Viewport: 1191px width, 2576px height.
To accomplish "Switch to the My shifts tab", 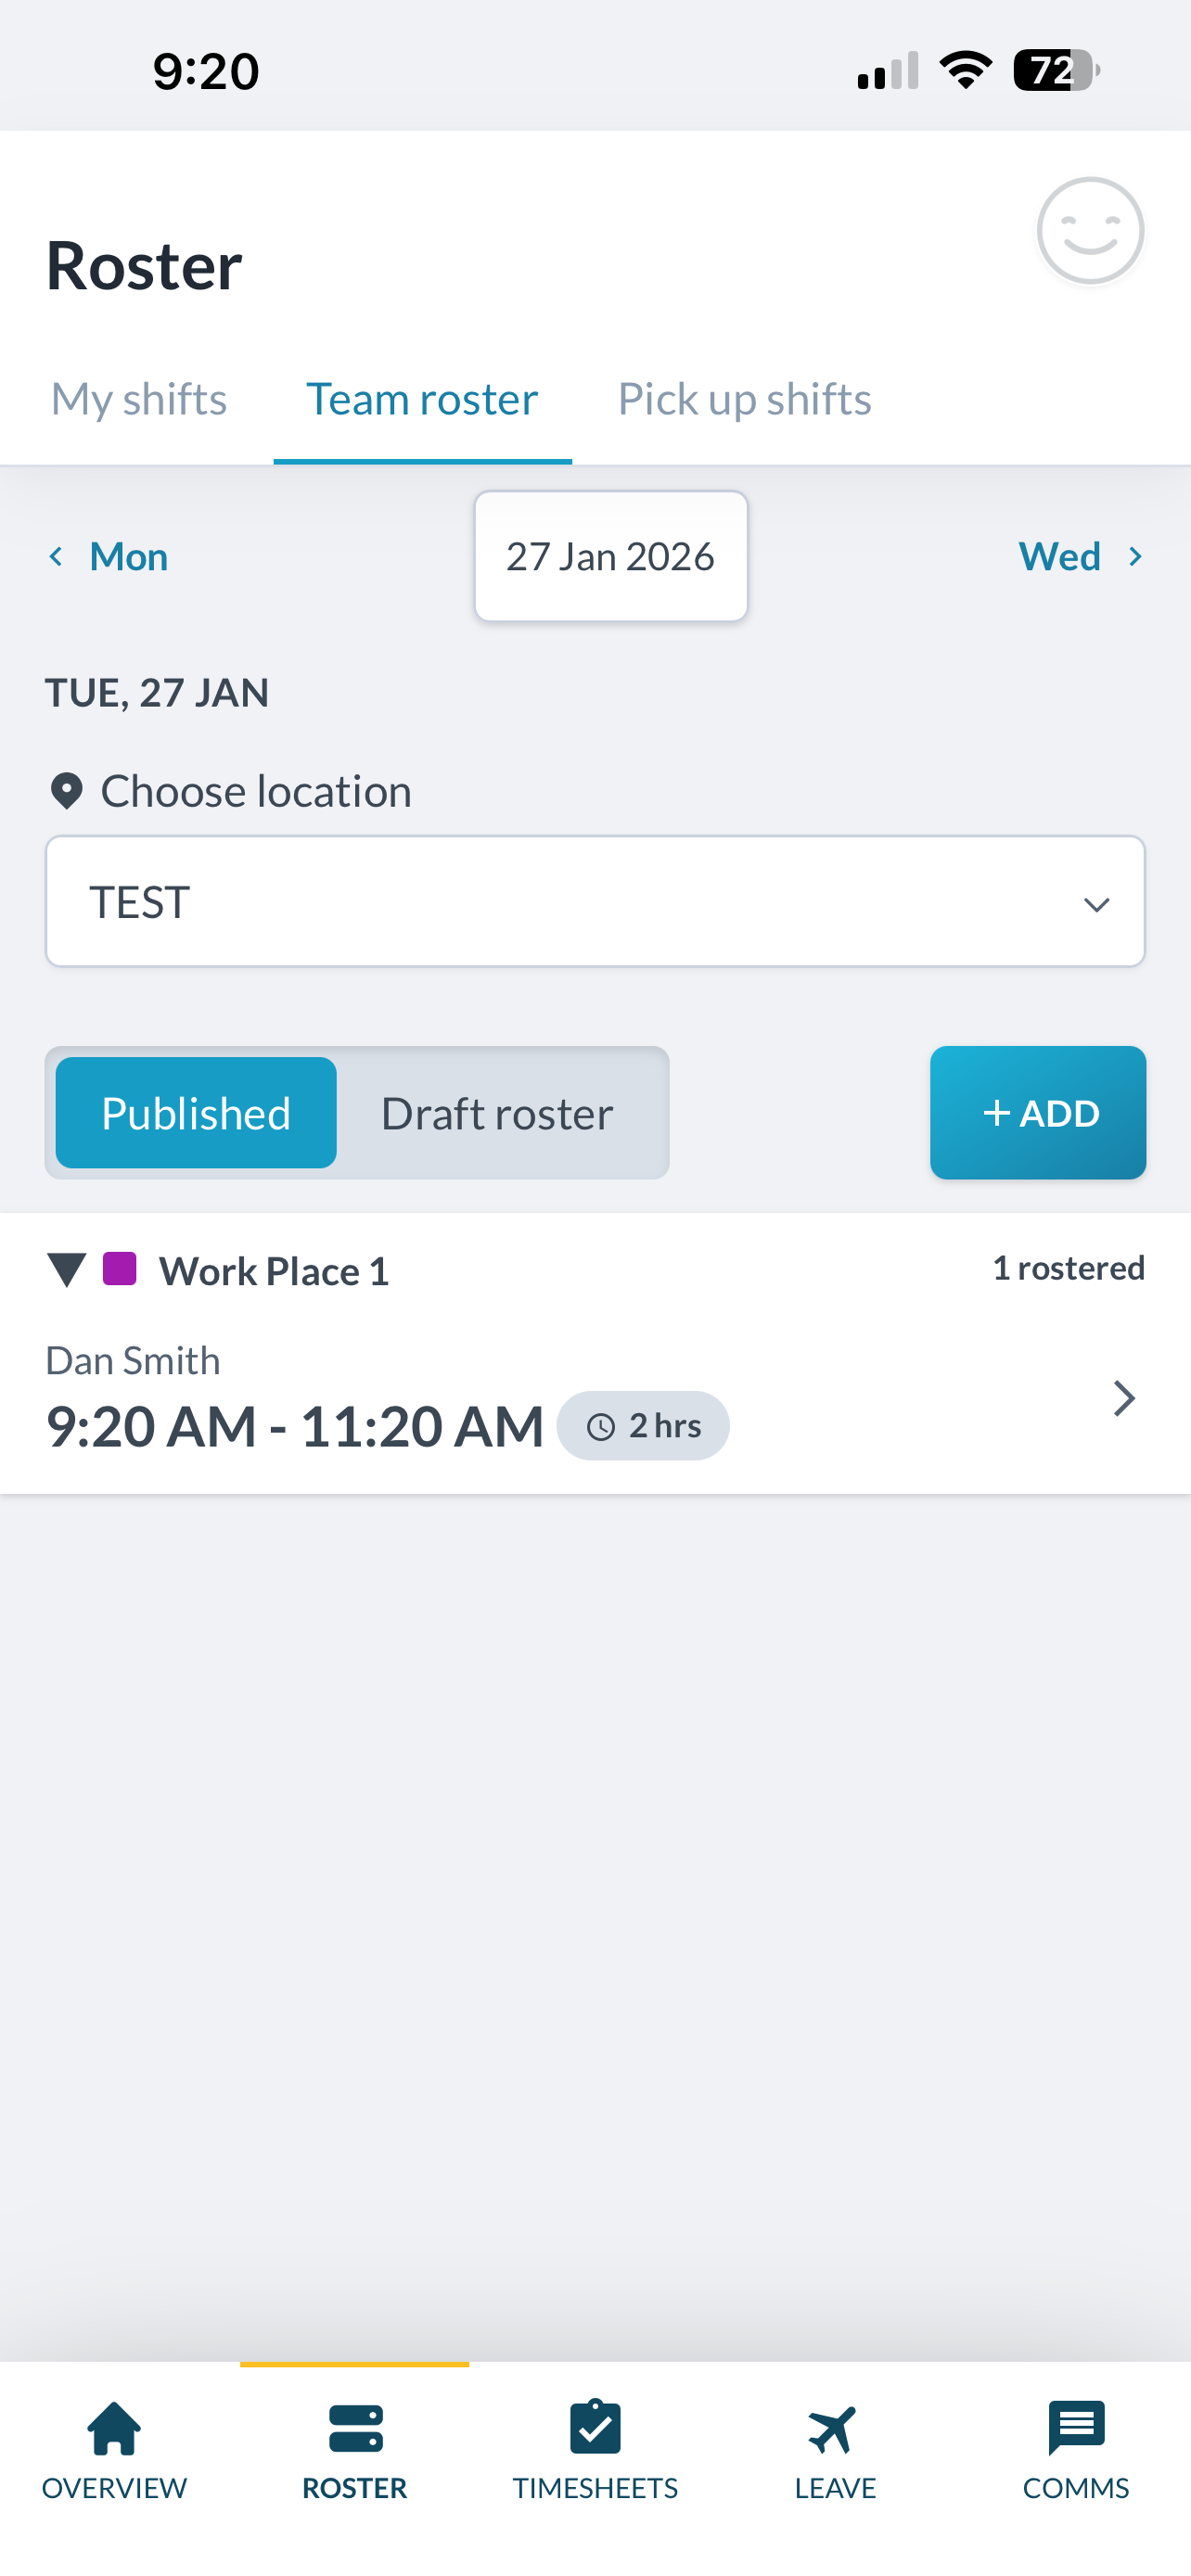I will pos(138,398).
